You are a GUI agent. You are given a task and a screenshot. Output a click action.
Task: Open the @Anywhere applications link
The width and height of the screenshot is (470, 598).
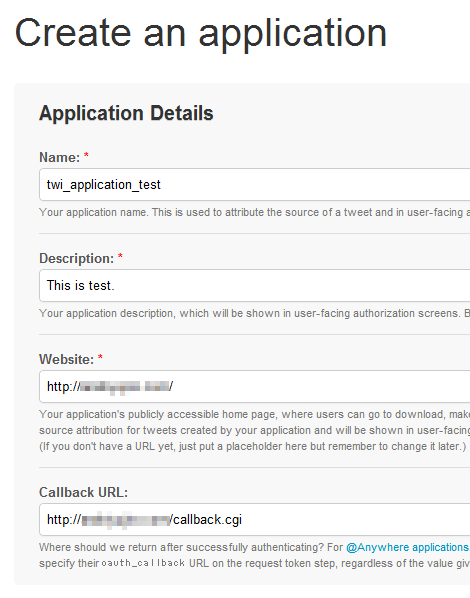click(407, 547)
